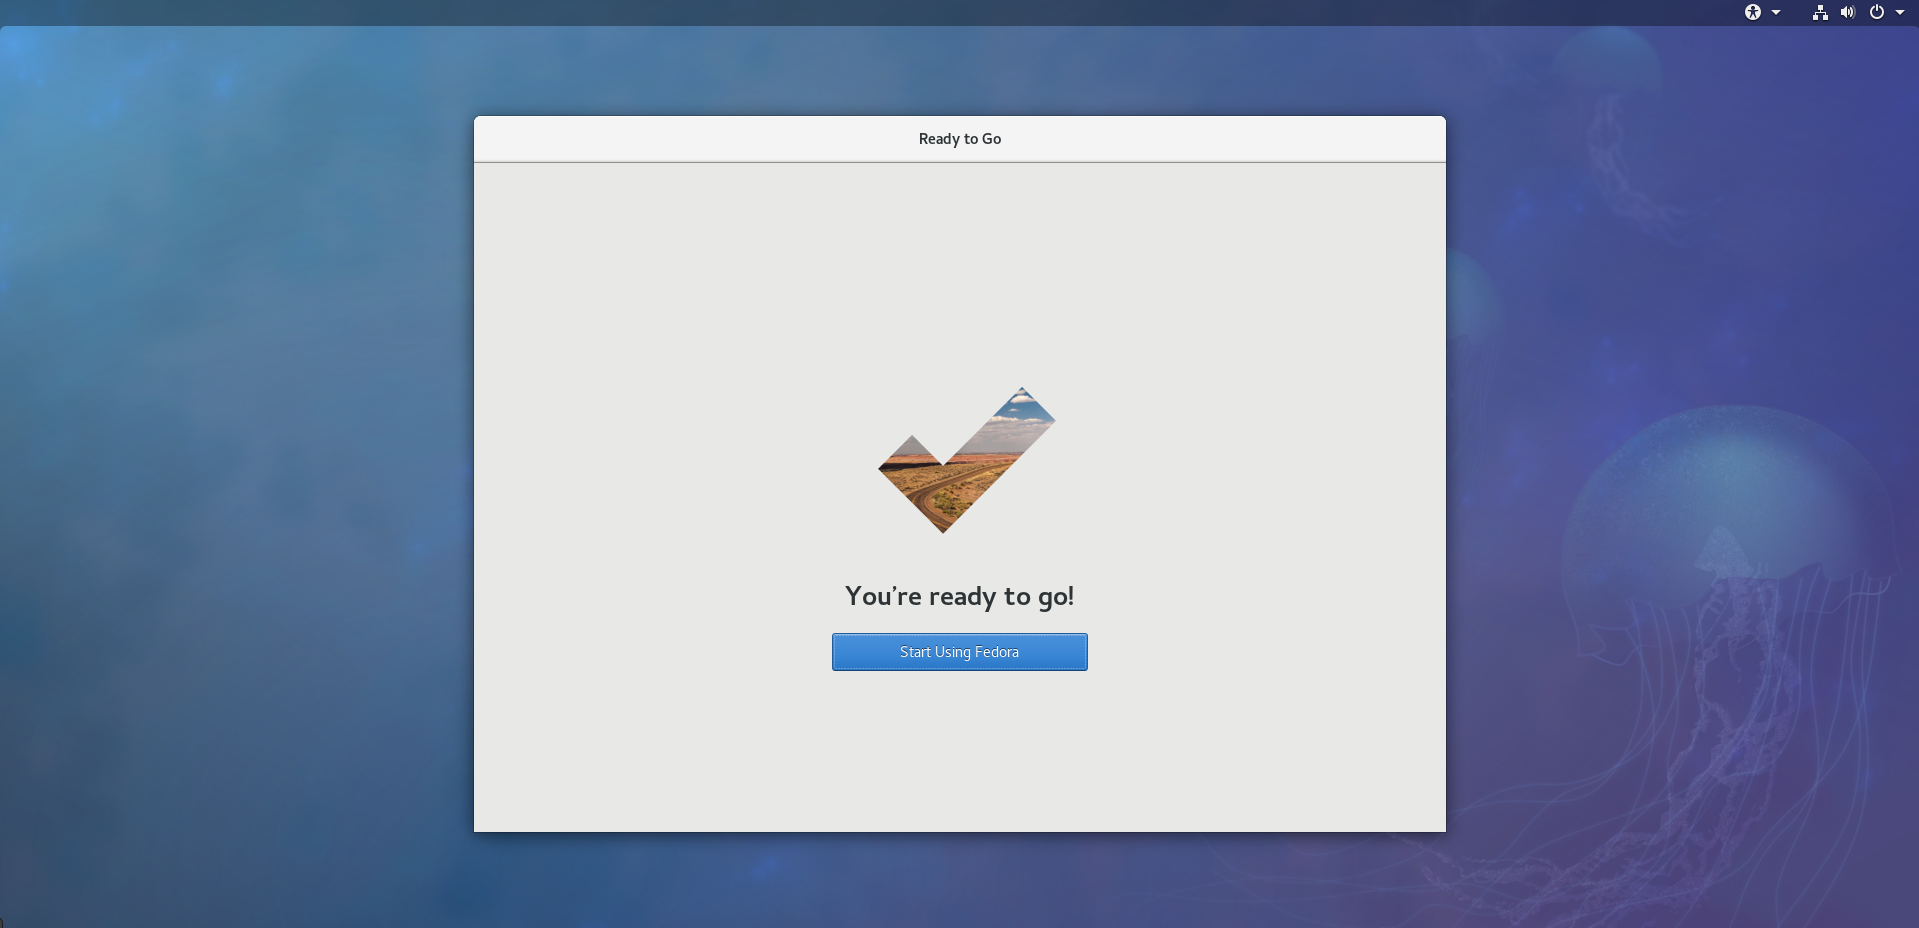1919x928 pixels.
Task: Open the power icon in top bar
Action: [1877, 12]
